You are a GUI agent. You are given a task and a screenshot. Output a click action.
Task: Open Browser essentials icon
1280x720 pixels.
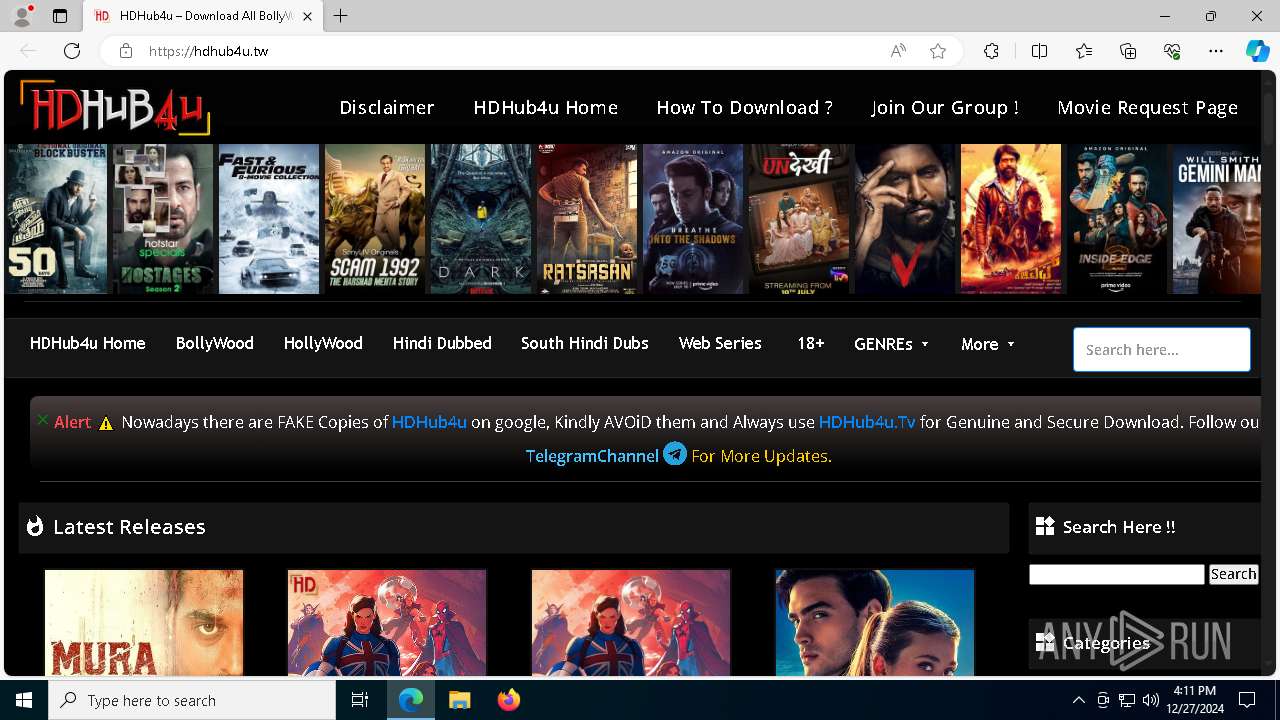point(1172,51)
